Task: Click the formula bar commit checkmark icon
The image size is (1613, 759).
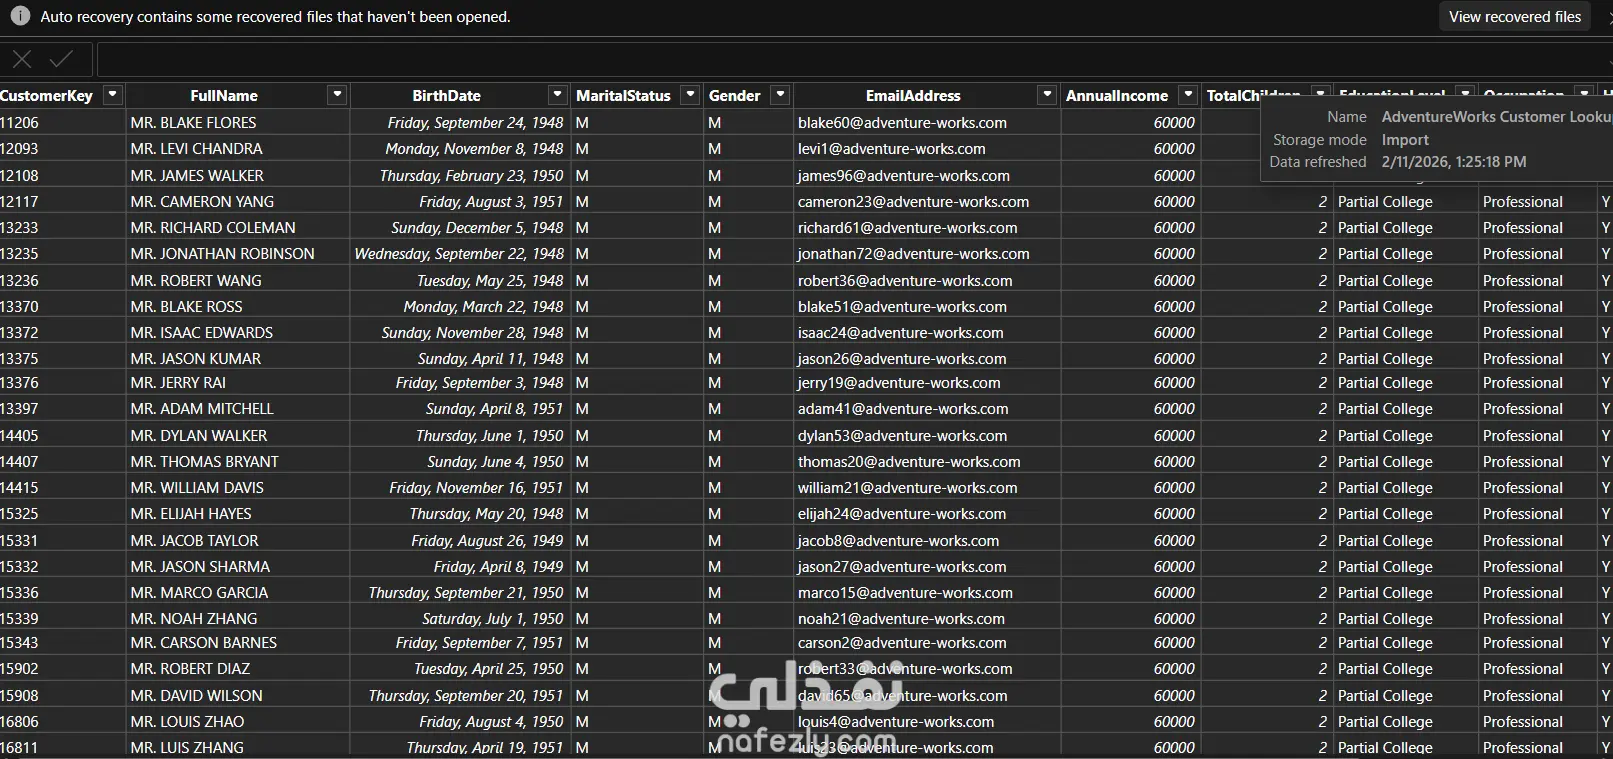Action: (x=61, y=59)
